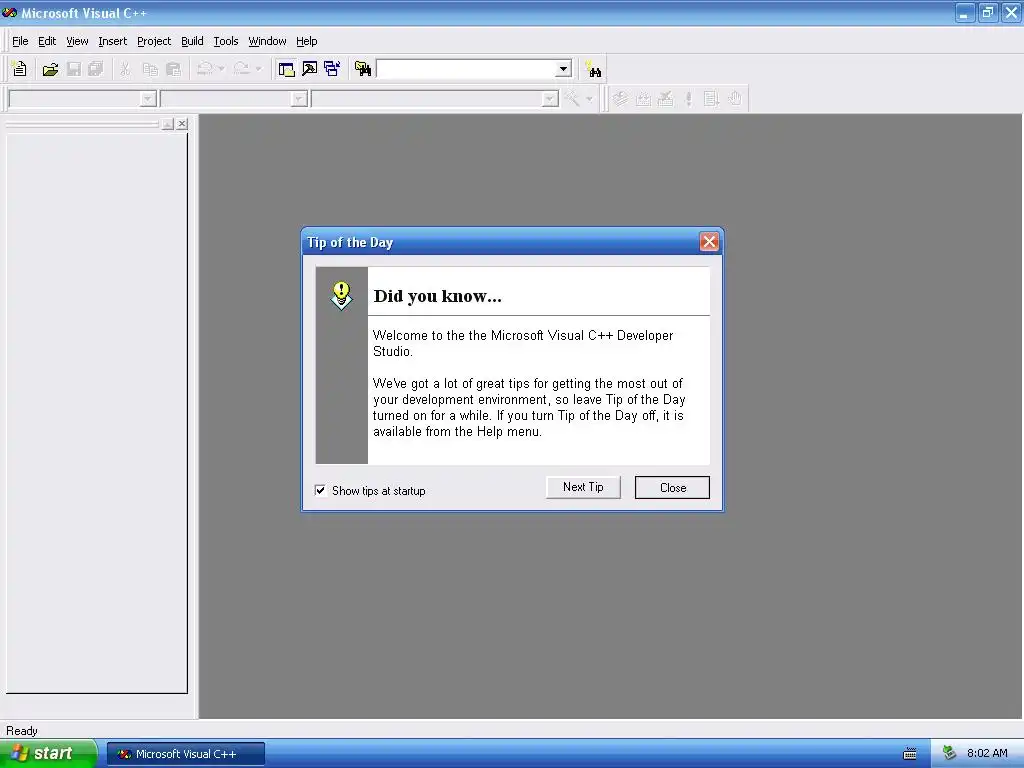Open the Undo history dropdown arrow
Image resolution: width=1024 pixels, height=768 pixels.
[221, 69]
